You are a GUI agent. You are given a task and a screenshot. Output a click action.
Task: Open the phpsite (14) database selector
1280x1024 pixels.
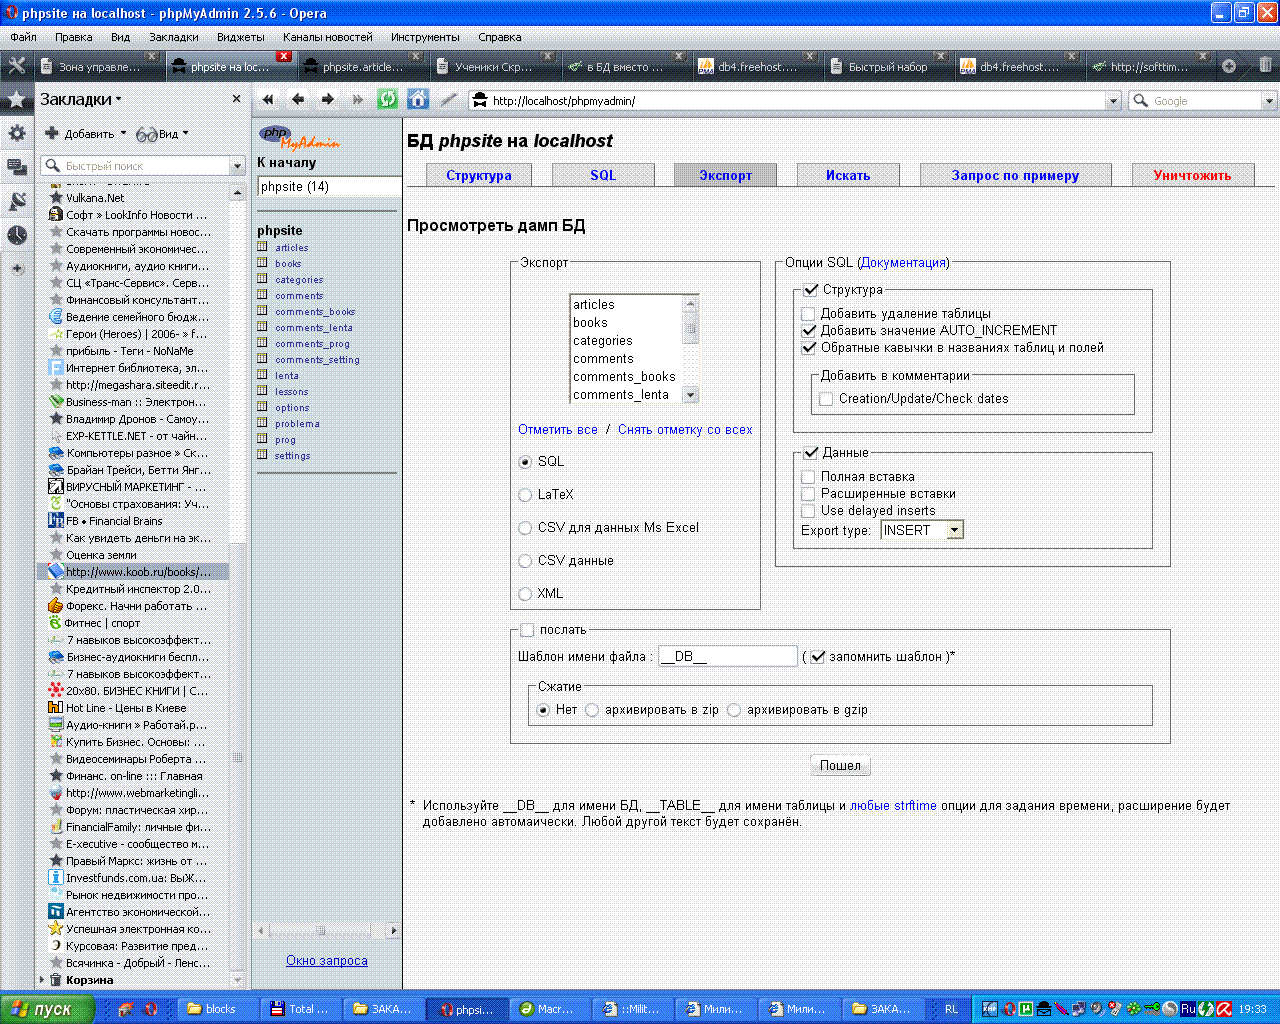click(x=329, y=186)
